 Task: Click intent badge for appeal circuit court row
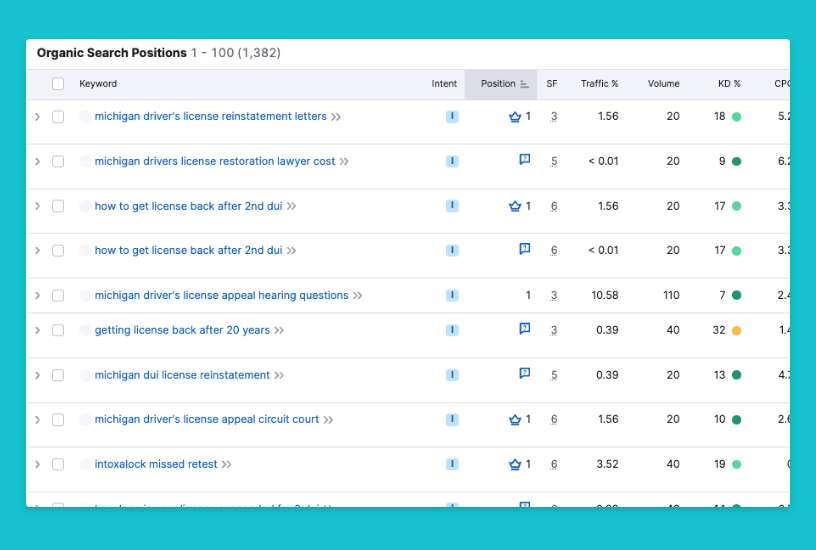[452, 419]
